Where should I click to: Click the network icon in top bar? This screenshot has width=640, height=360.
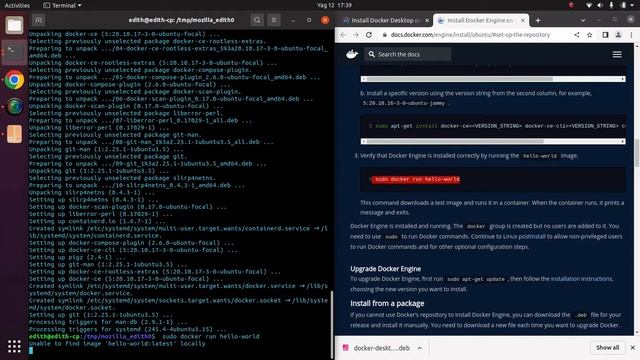point(589,5)
